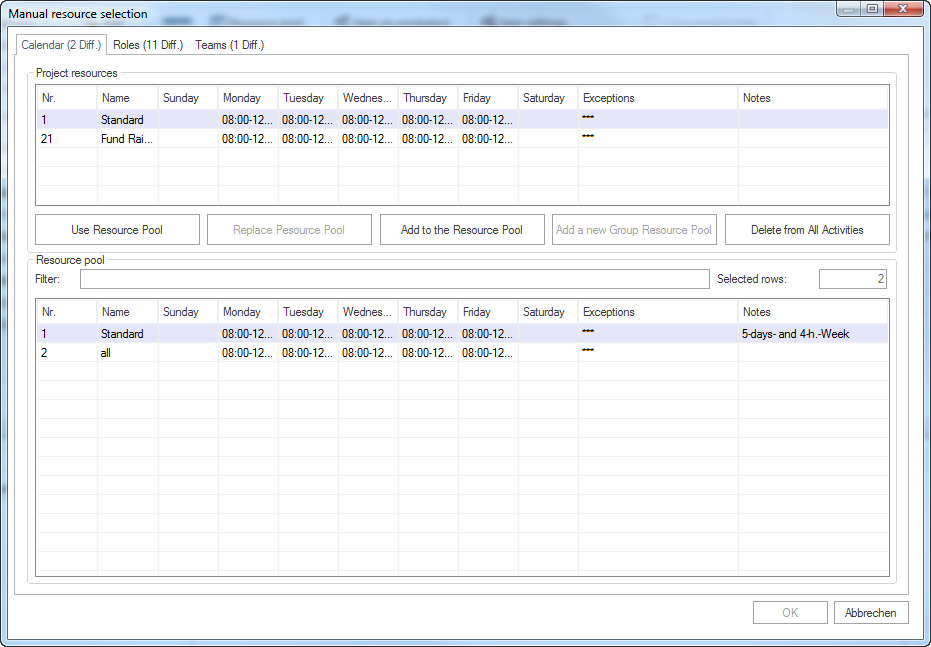Click Add to the Resource Pool
The width and height of the screenshot is (931, 647).
click(x=462, y=230)
